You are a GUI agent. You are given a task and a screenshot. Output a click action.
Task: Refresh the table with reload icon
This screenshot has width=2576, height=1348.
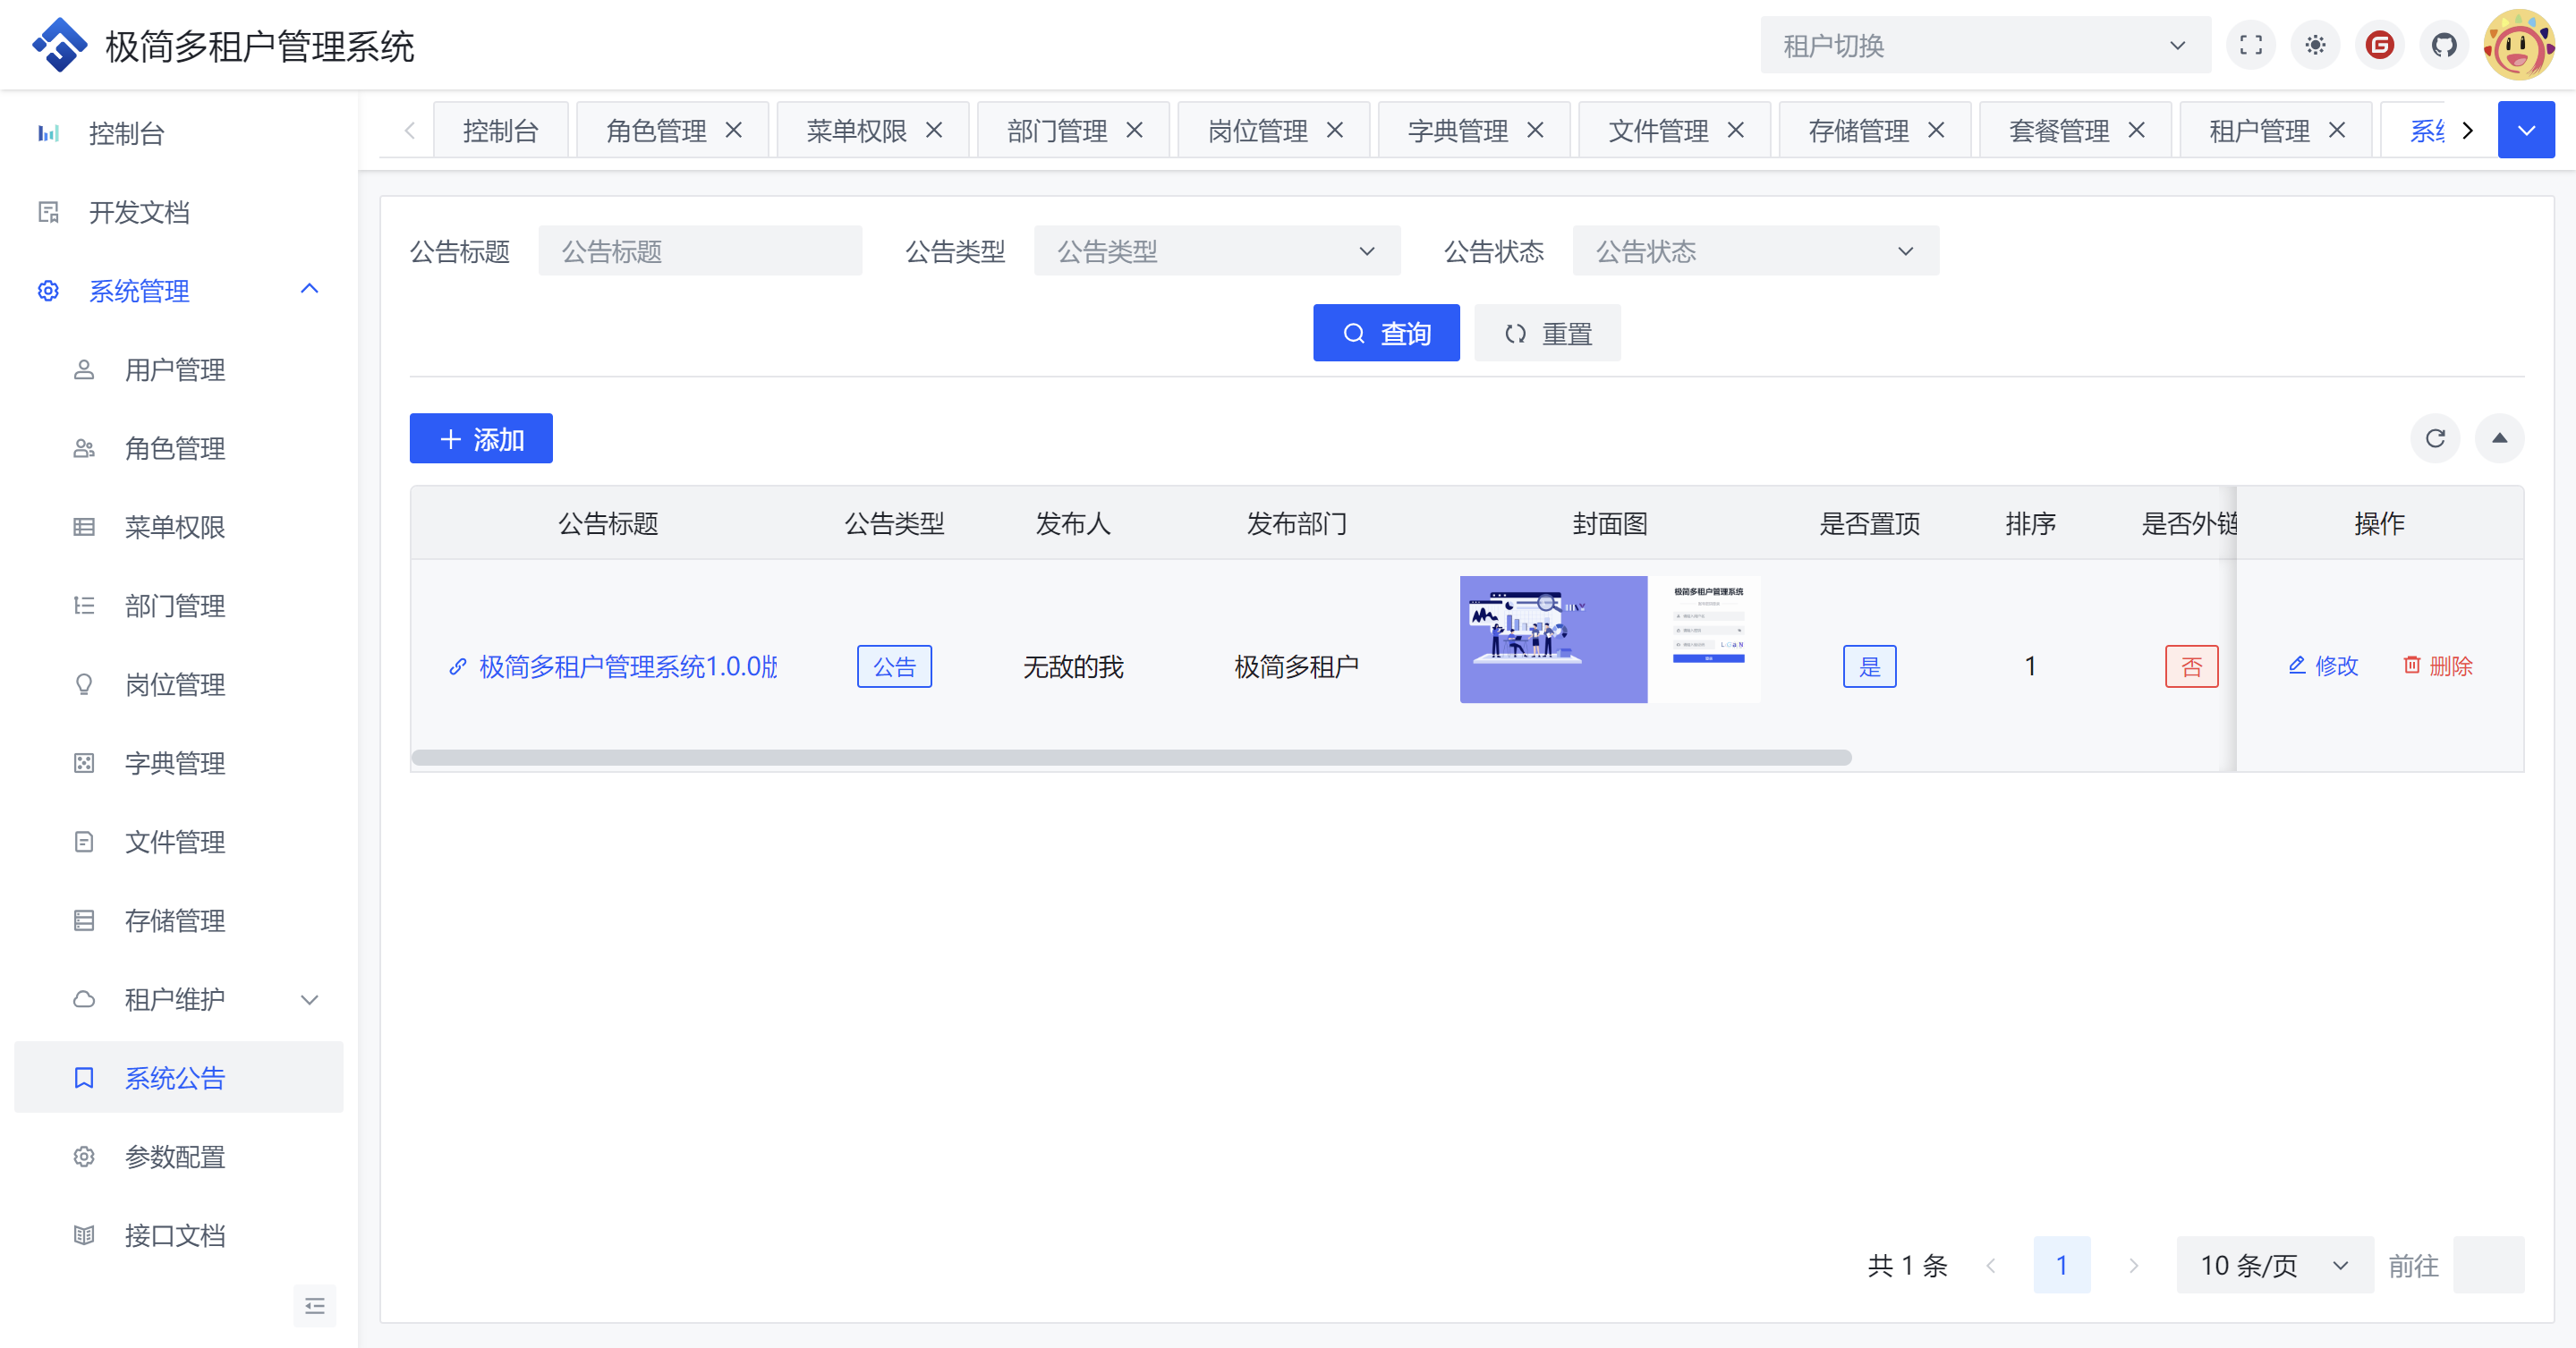[x=2435, y=438]
